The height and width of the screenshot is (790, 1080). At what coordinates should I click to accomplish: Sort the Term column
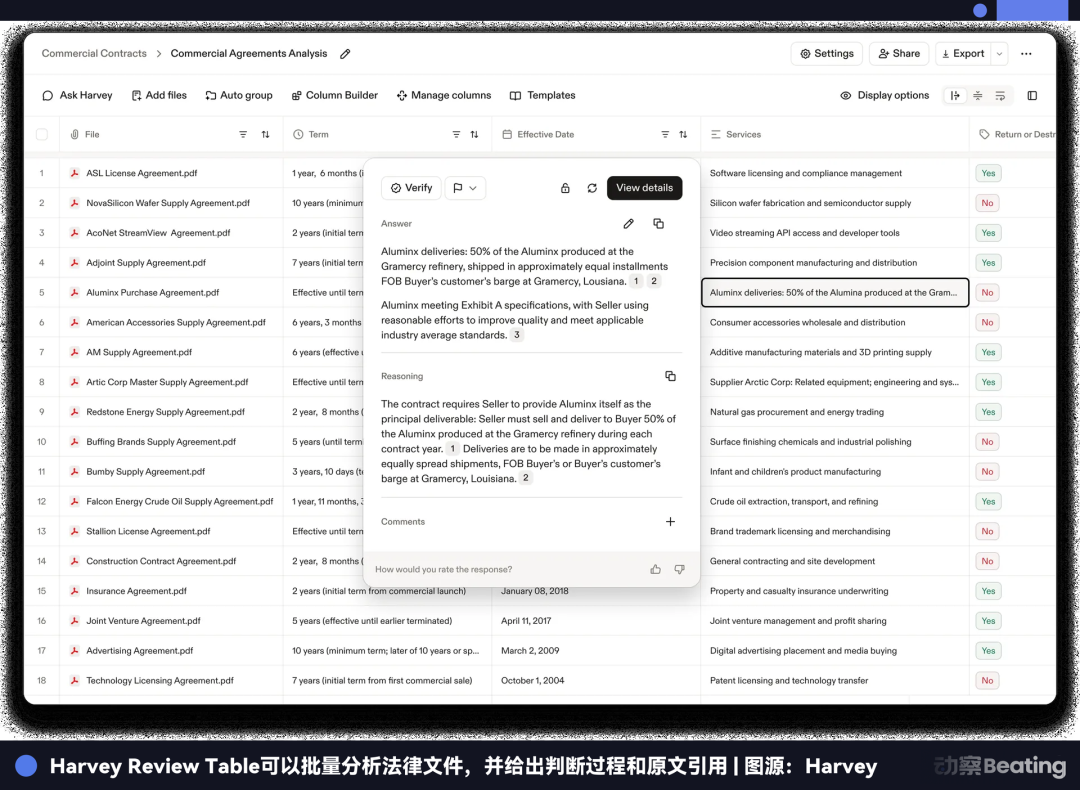475,134
